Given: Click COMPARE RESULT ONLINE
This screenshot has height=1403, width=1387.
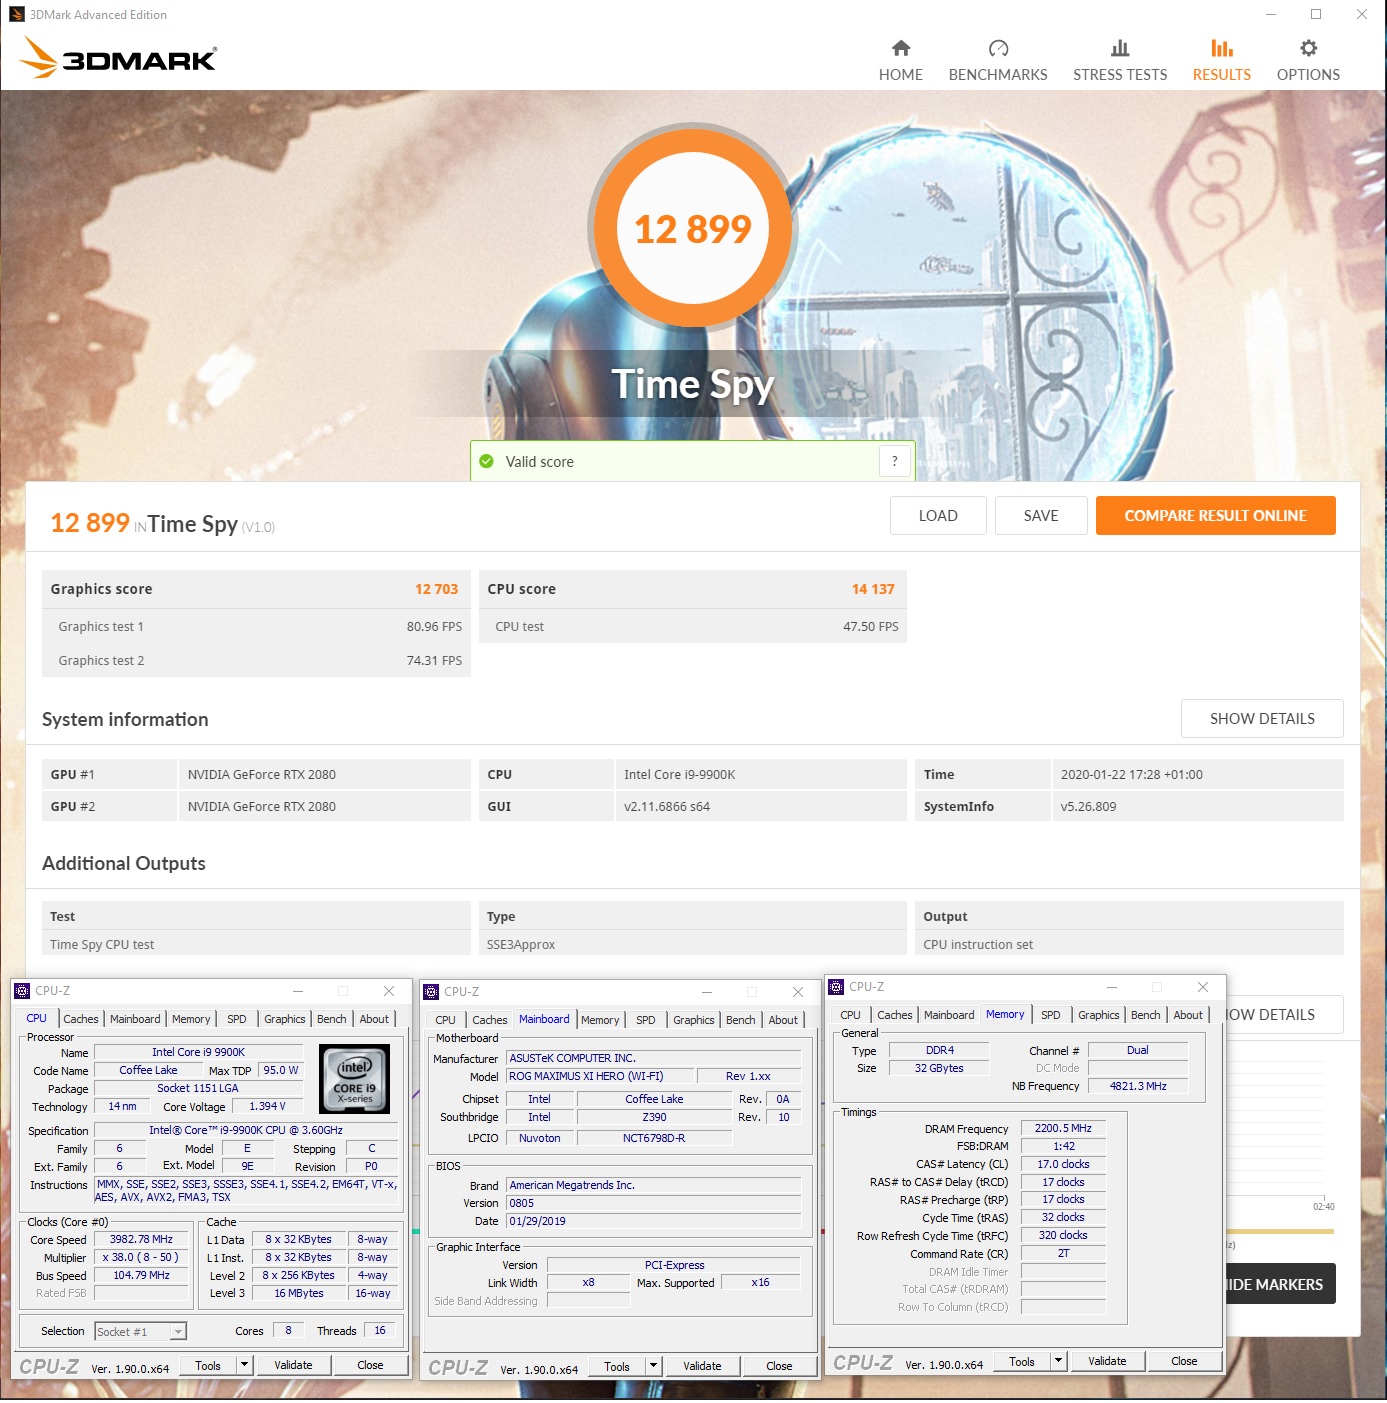Looking at the screenshot, I should coord(1215,516).
